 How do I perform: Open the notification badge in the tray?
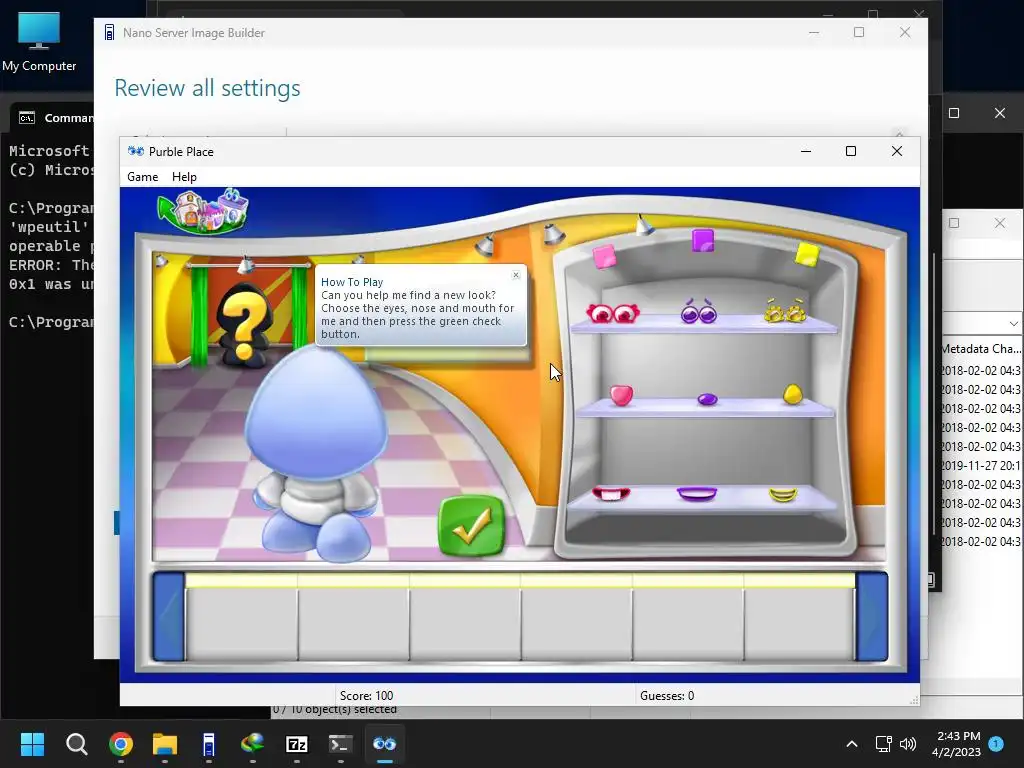[996, 743]
